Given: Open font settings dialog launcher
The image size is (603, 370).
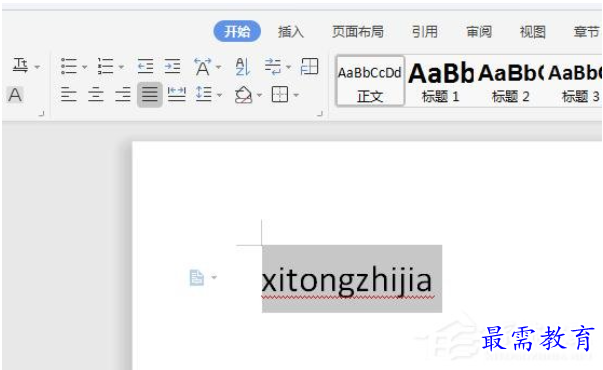Looking at the screenshot, I should (x=42, y=113).
